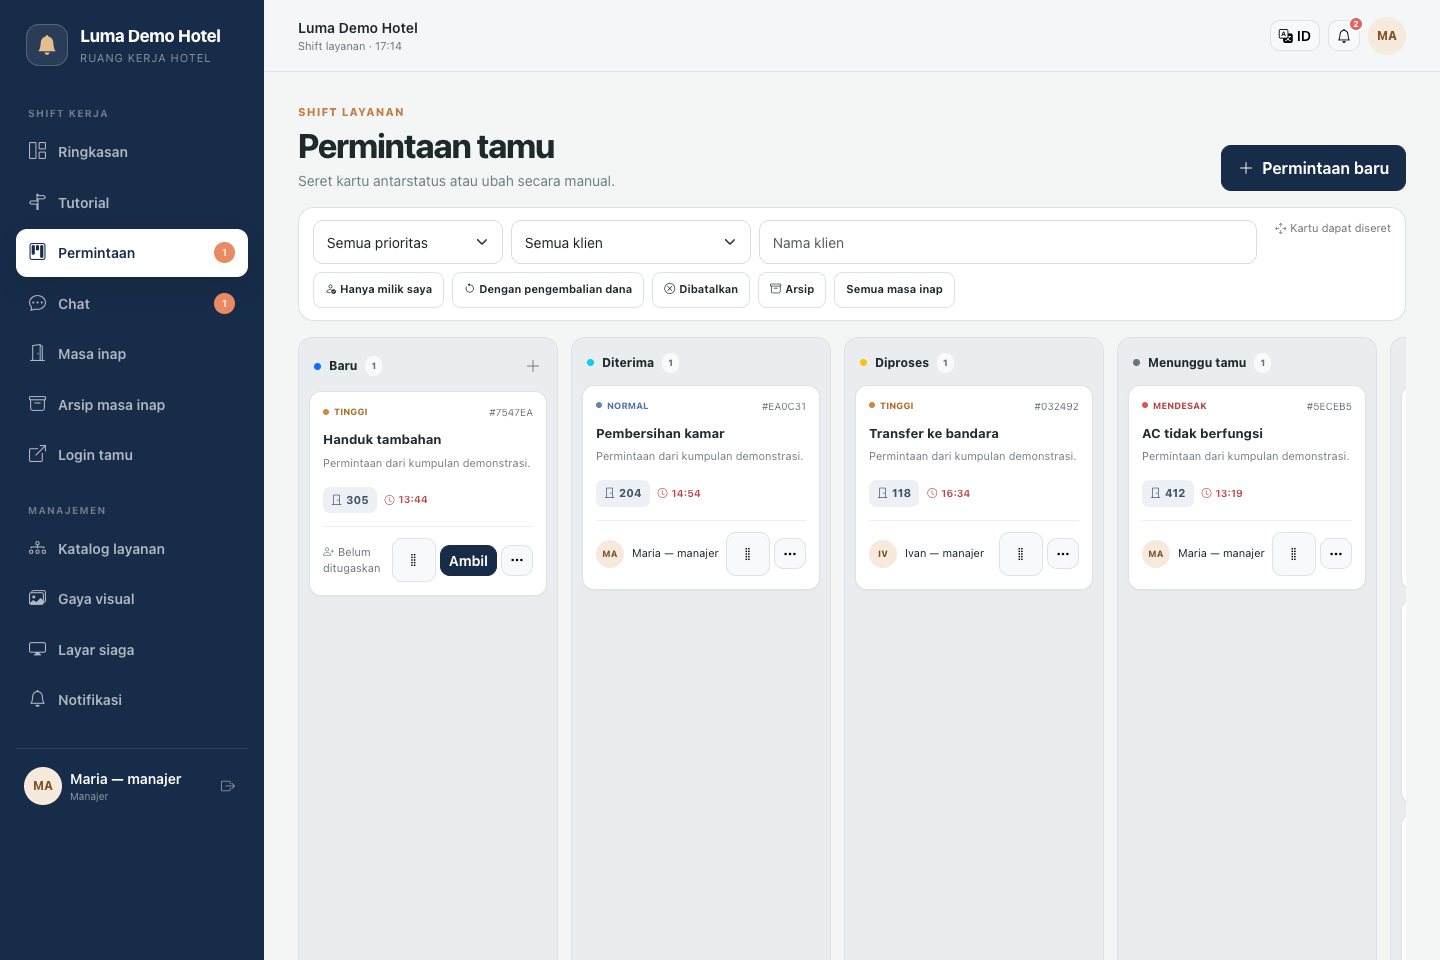This screenshot has width=1440, height=960.
Task: Open Chat in the sidebar
Action: click(132, 304)
